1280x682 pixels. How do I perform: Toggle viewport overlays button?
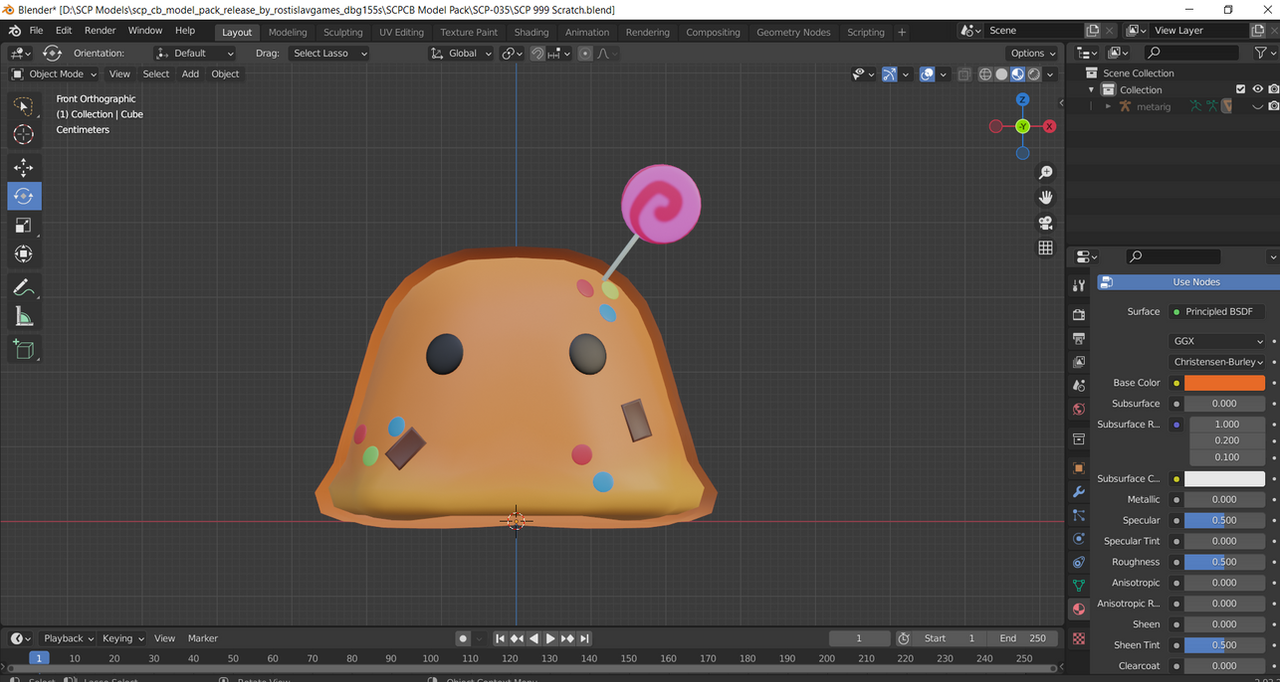[x=927, y=74]
